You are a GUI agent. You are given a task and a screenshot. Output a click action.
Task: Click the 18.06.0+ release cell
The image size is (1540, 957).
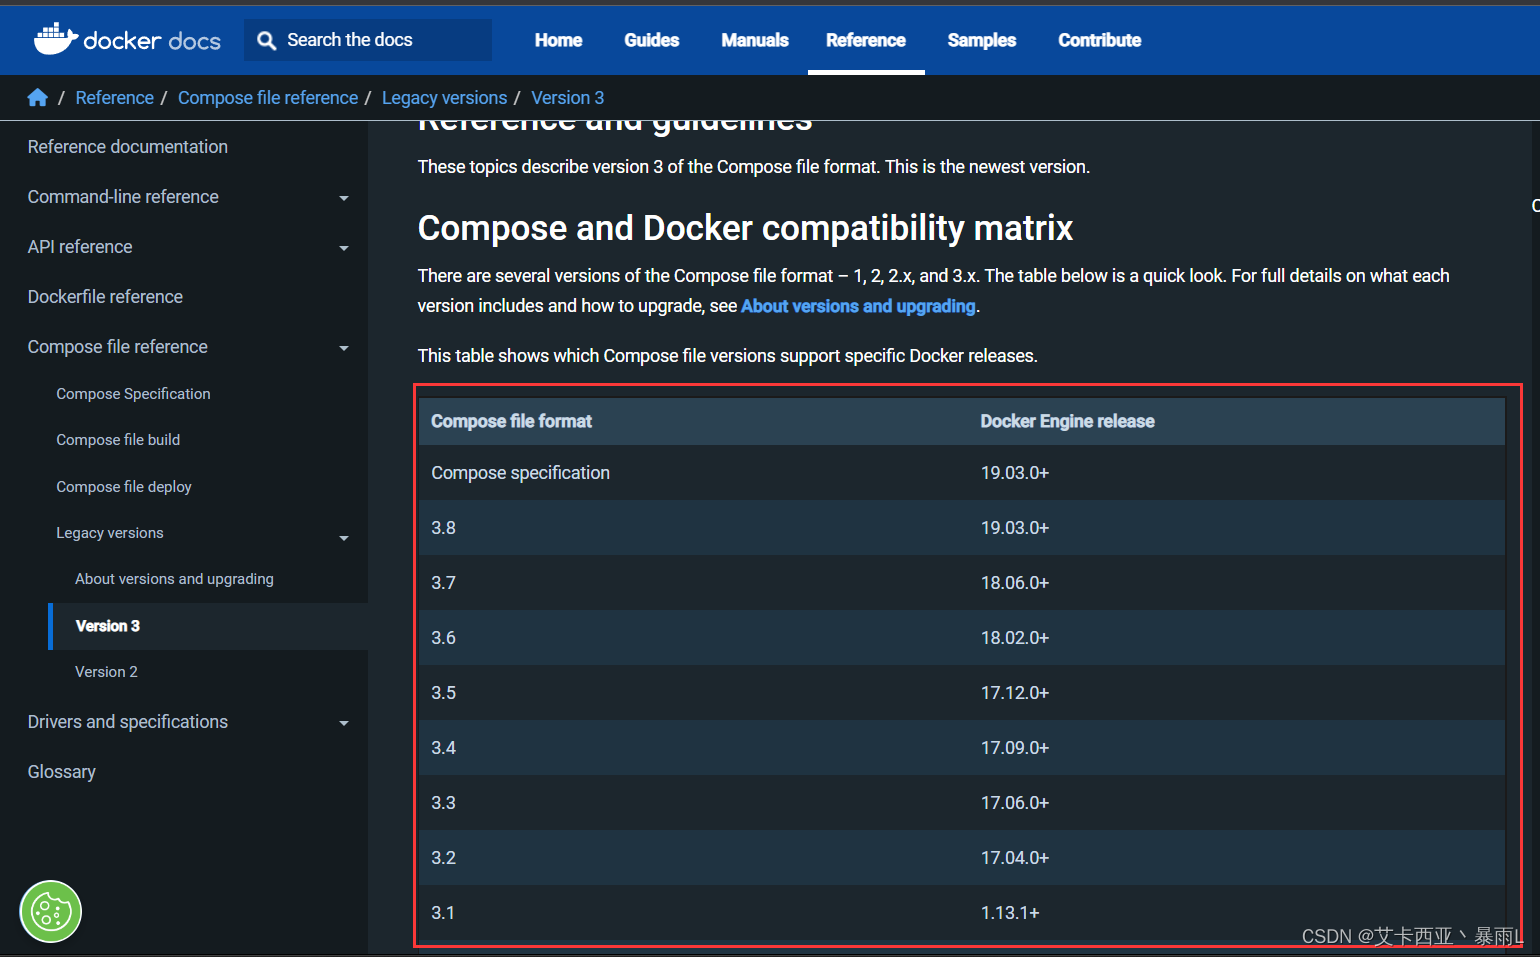click(1015, 583)
